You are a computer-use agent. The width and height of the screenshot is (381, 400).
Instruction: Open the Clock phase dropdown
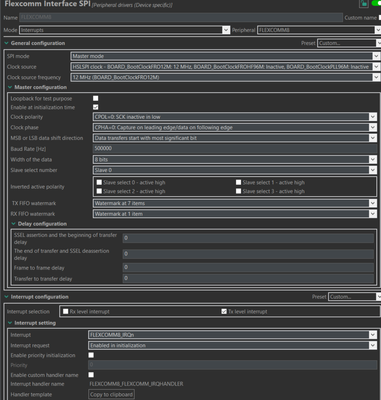coord(235,127)
